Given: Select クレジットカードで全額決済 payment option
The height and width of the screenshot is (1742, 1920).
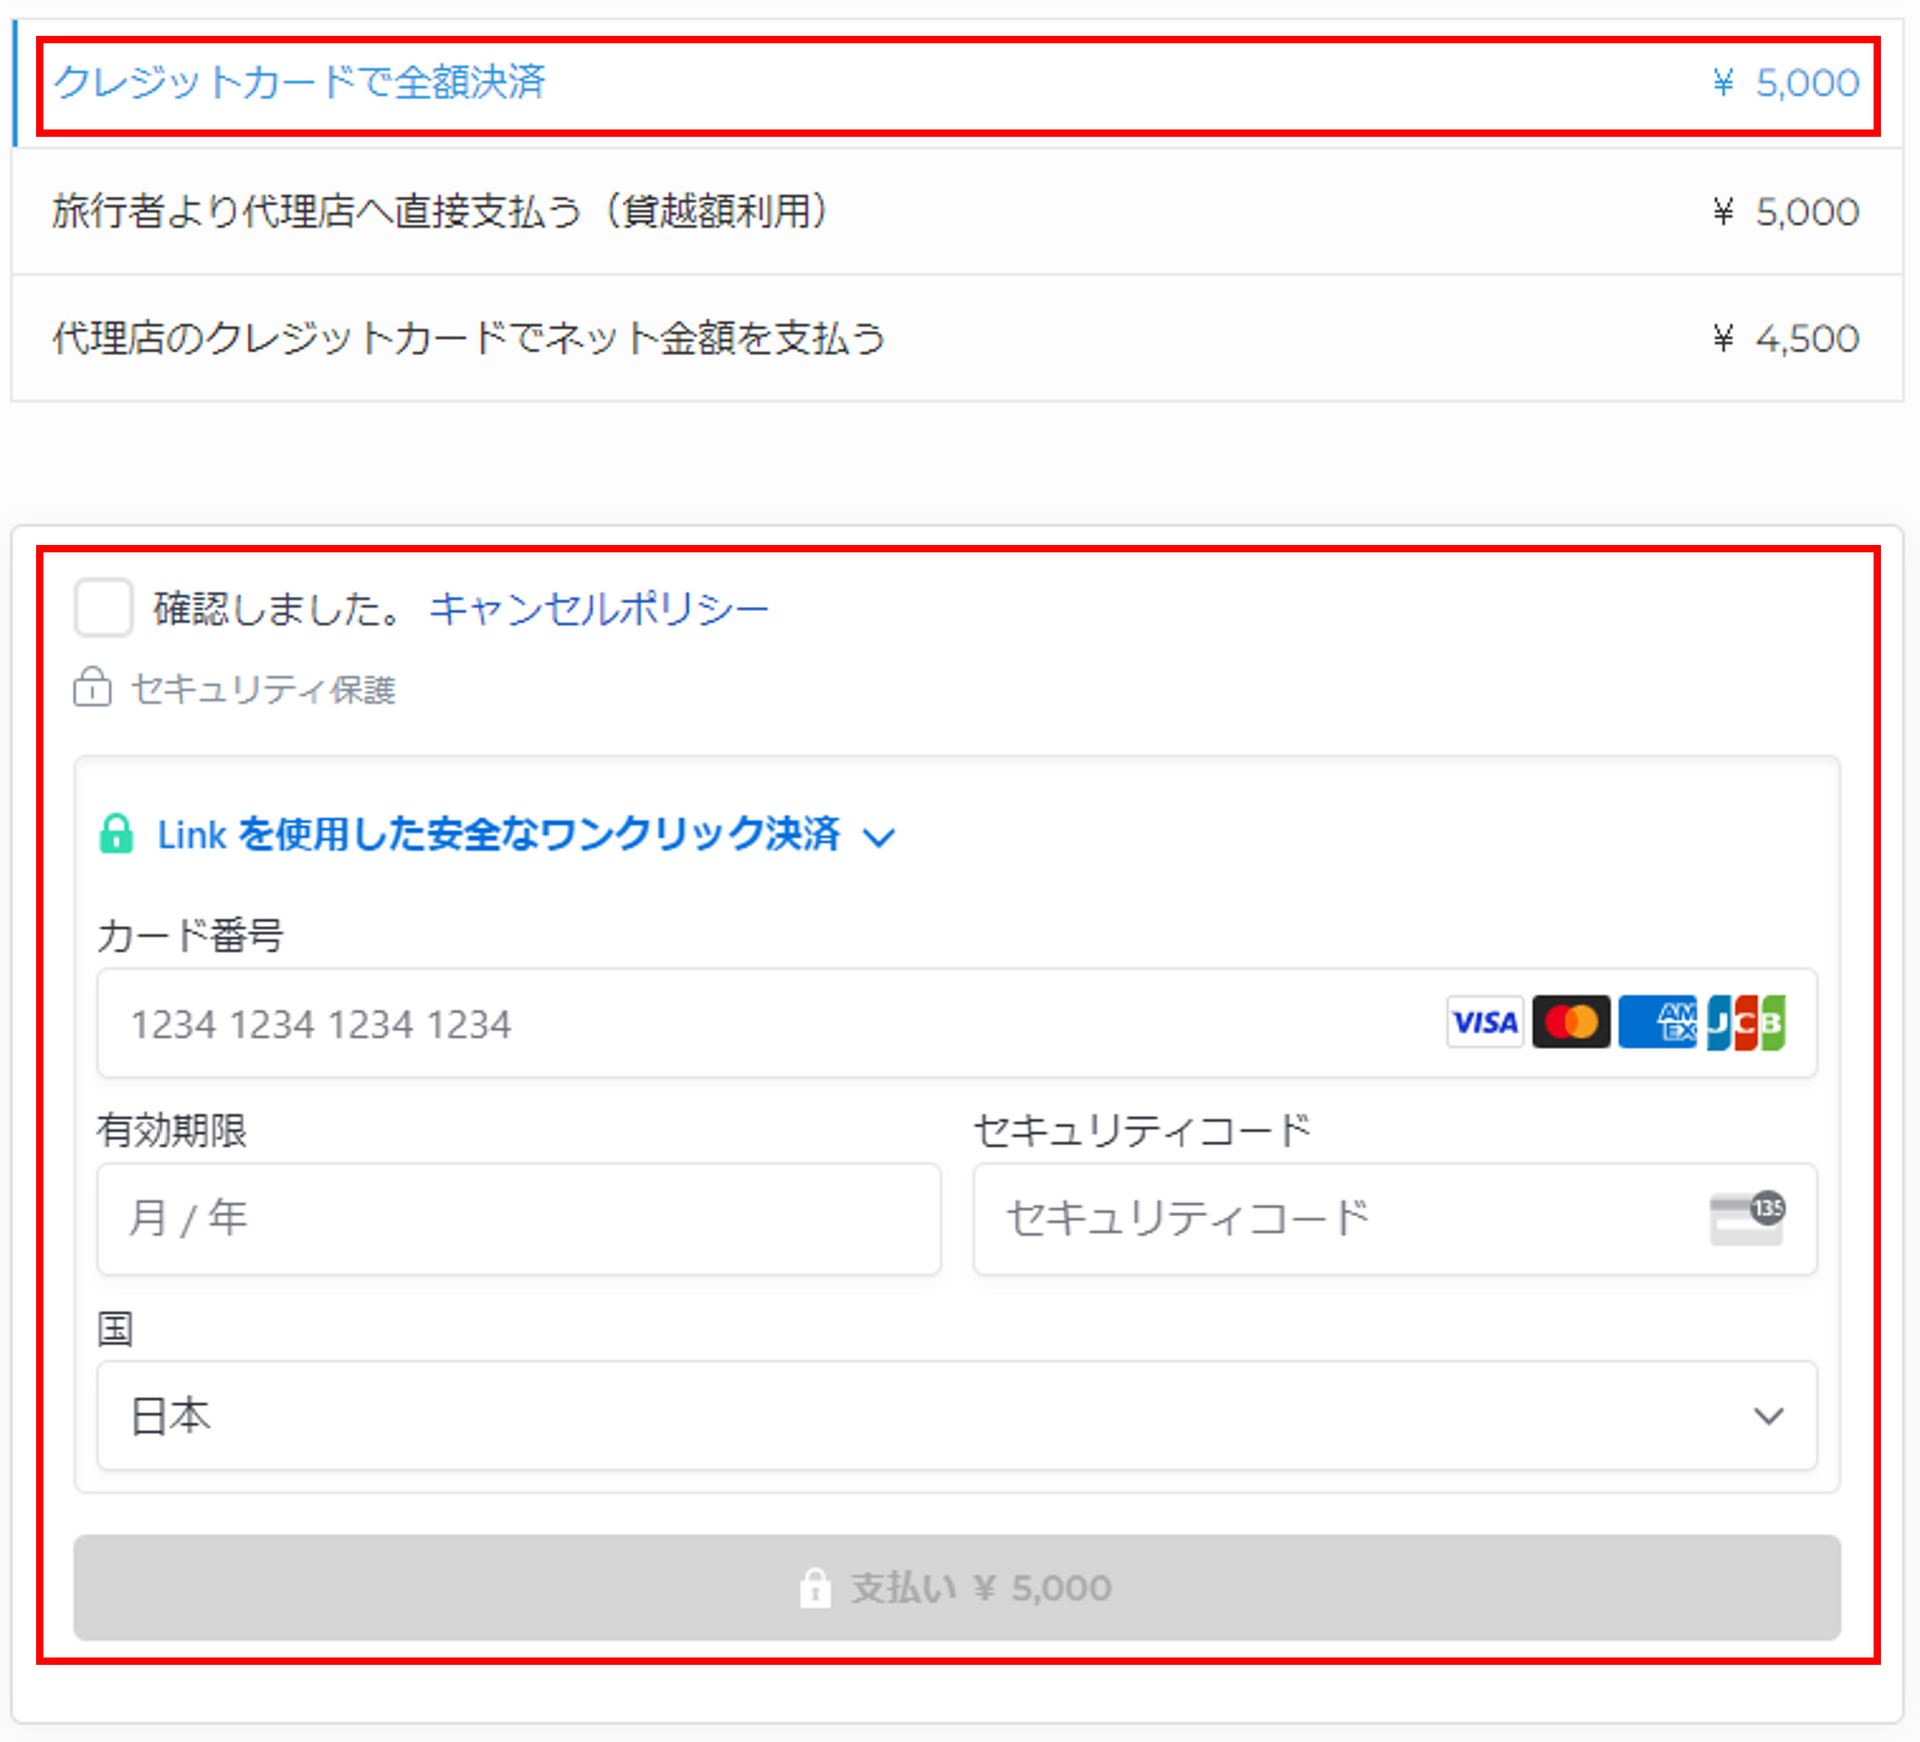Looking at the screenshot, I should point(957,83).
